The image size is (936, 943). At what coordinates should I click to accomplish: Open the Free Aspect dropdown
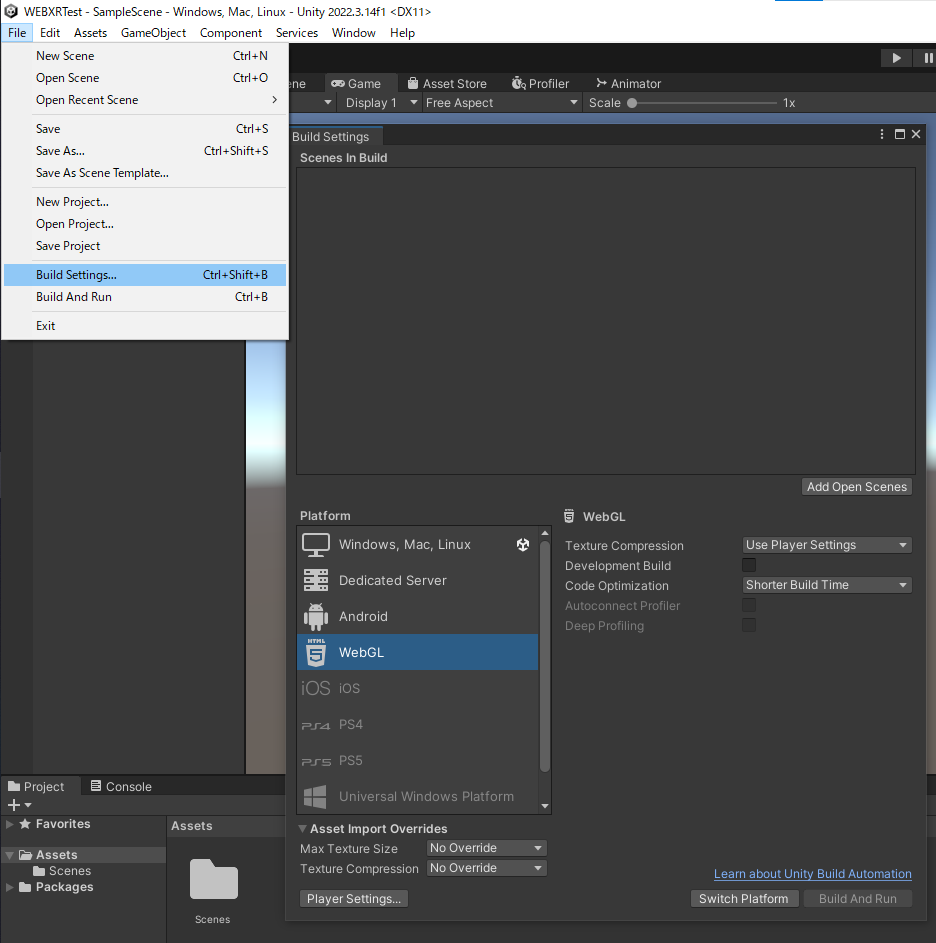coord(502,103)
